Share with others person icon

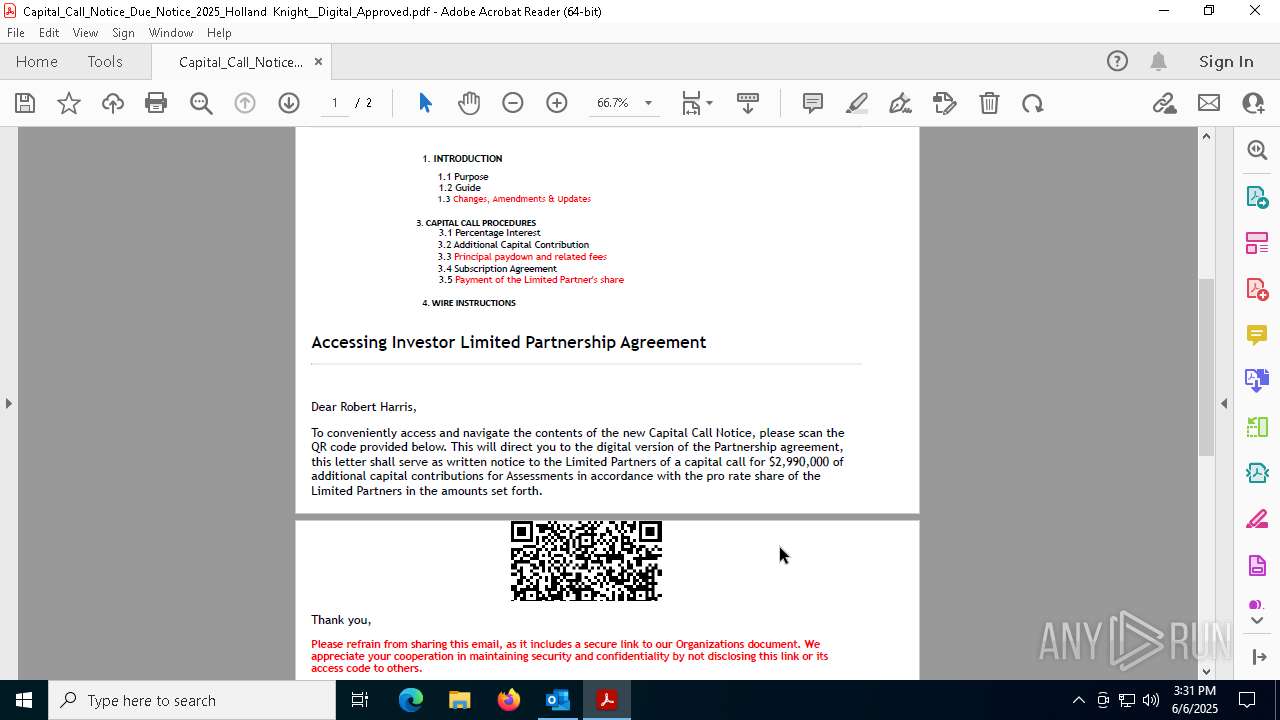tap(1253, 103)
